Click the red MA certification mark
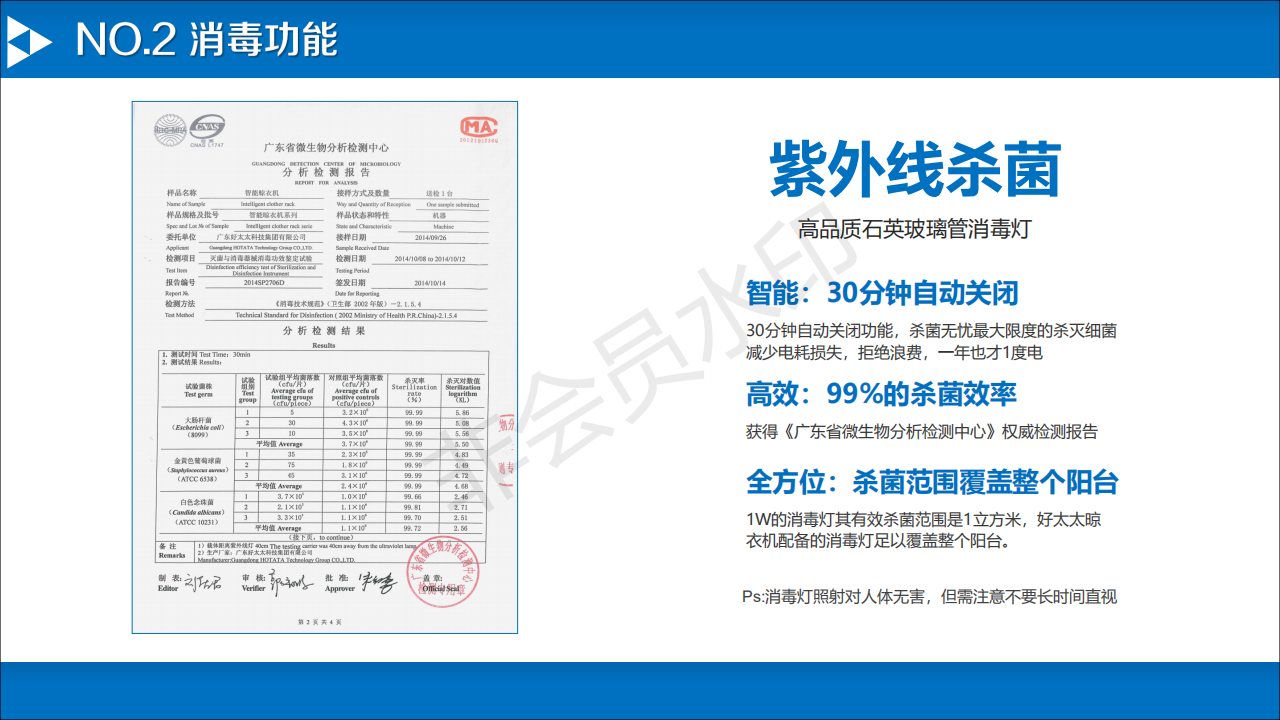 478,127
